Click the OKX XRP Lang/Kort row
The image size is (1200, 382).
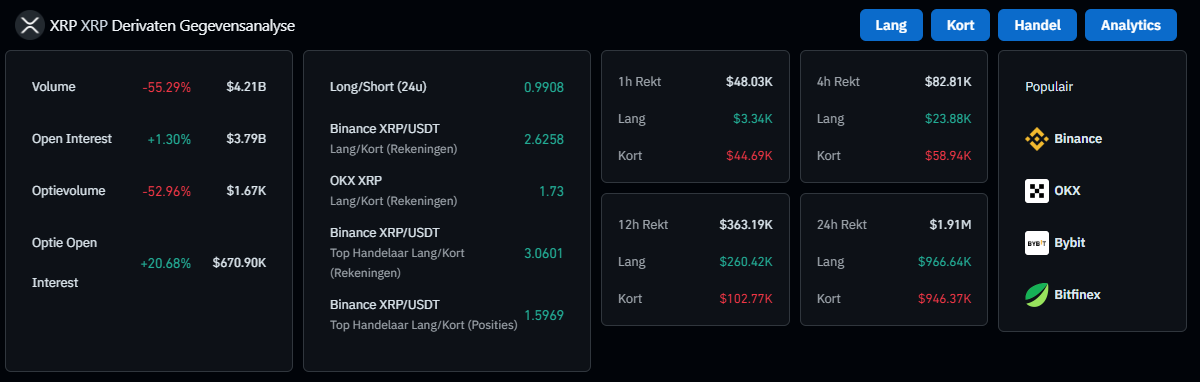click(447, 190)
